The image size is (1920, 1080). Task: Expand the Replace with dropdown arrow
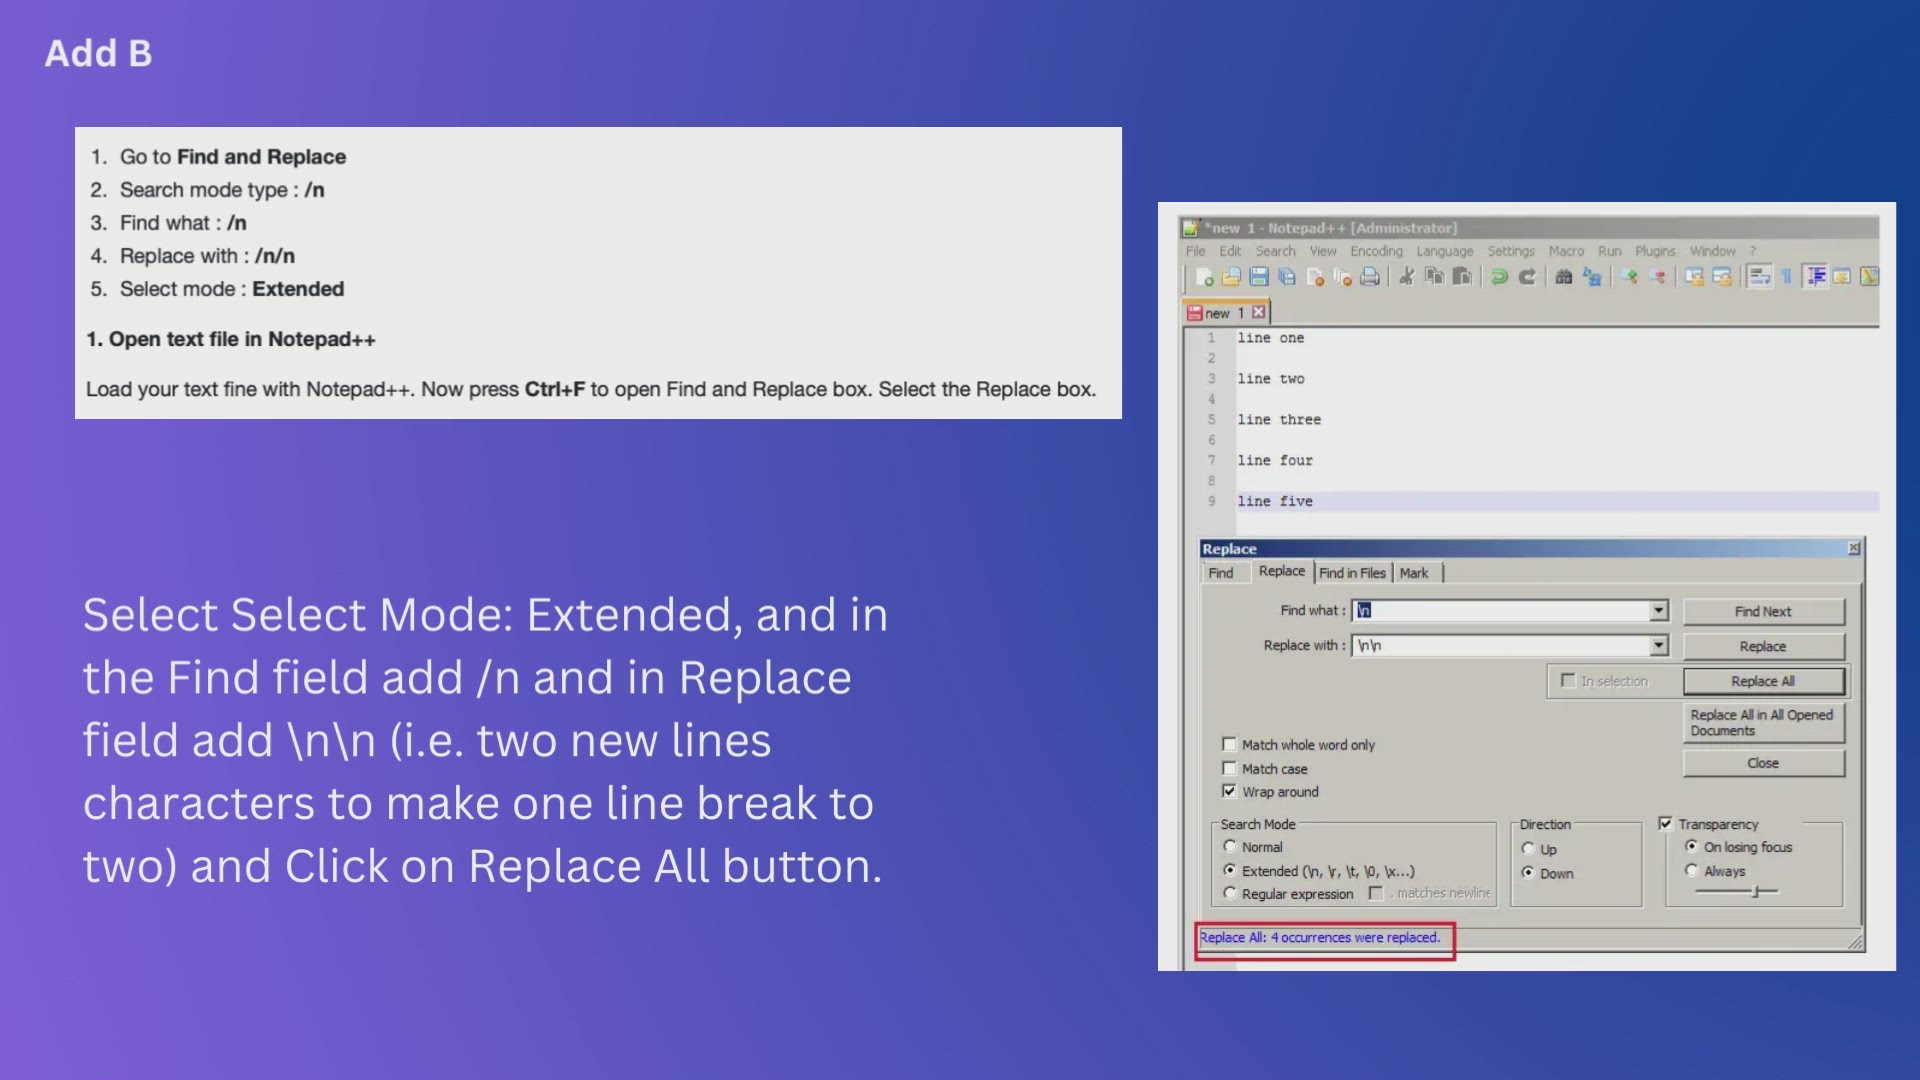click(x=1659, y=645)
